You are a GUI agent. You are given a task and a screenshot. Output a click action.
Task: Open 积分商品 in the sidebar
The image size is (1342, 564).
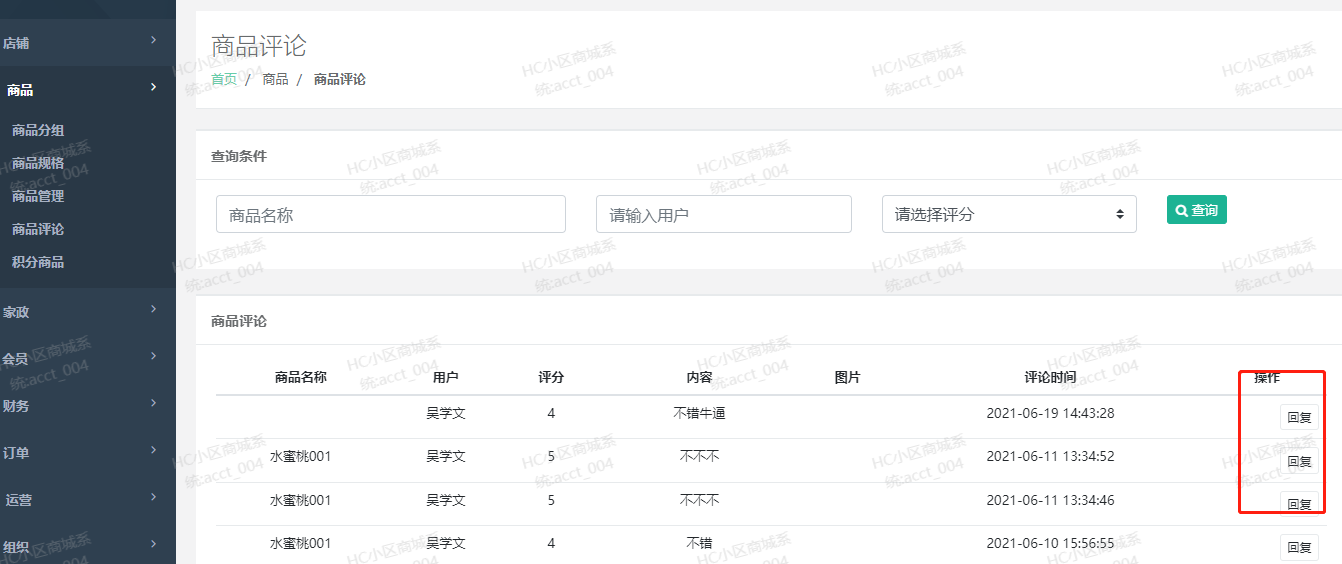(38, 262)
